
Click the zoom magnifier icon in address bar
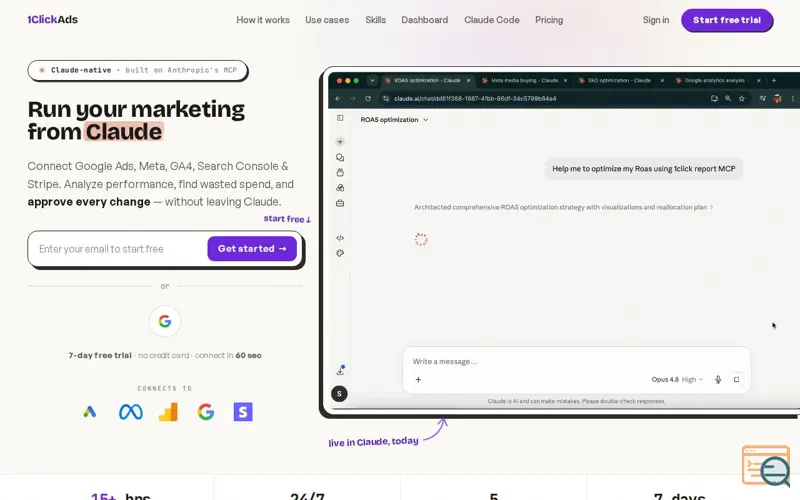[728, 98]
